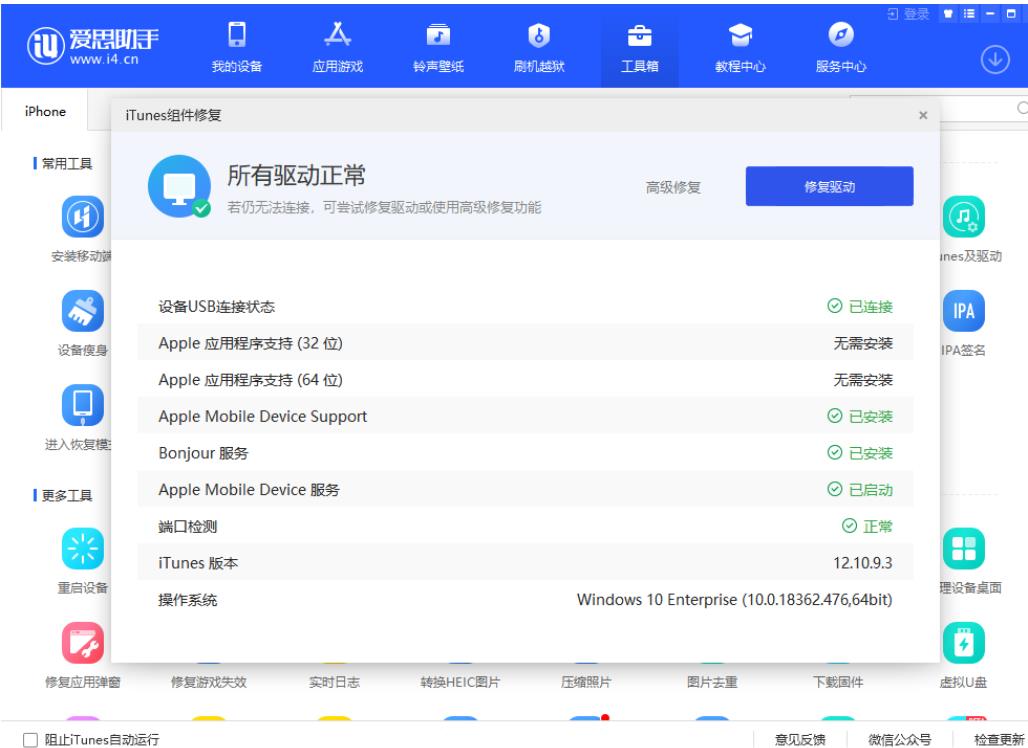The height and width of the screenshot is (748, 1028).
Task: Open 意见反馈 feedback link
Action: pos(801,740)
